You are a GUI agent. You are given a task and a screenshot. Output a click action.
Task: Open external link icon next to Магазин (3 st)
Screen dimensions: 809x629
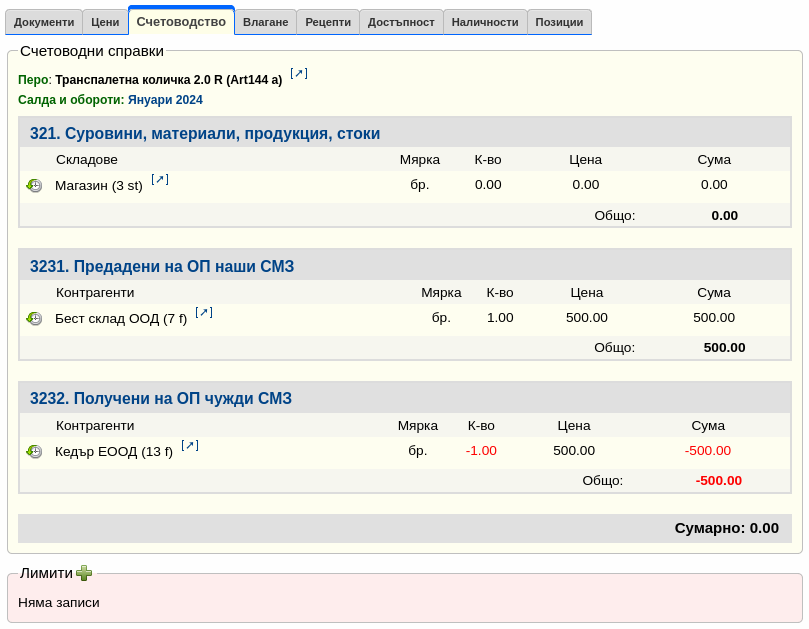pos(160,179)
